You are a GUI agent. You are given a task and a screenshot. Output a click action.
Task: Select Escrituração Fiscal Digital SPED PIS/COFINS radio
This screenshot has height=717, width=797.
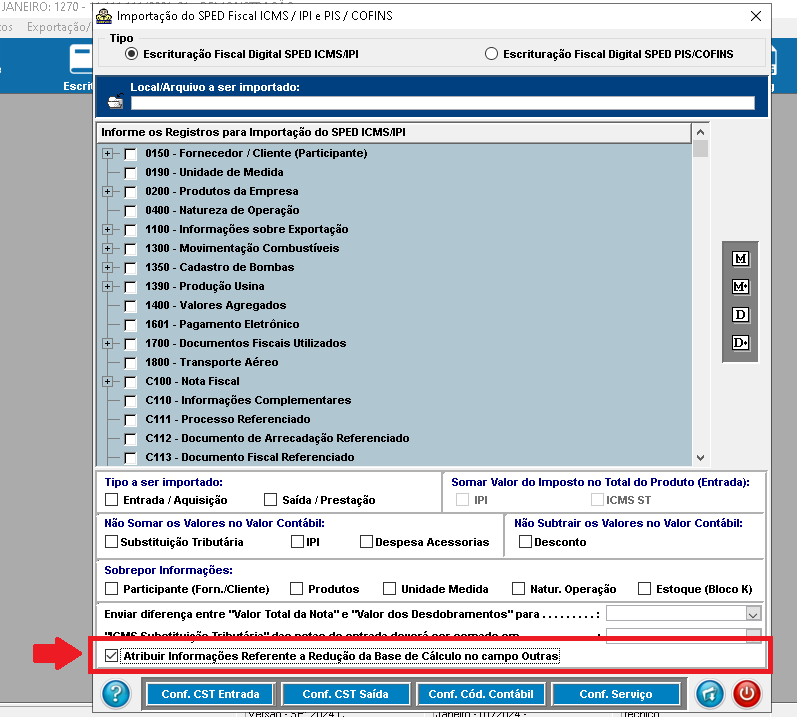coord(491,54)
